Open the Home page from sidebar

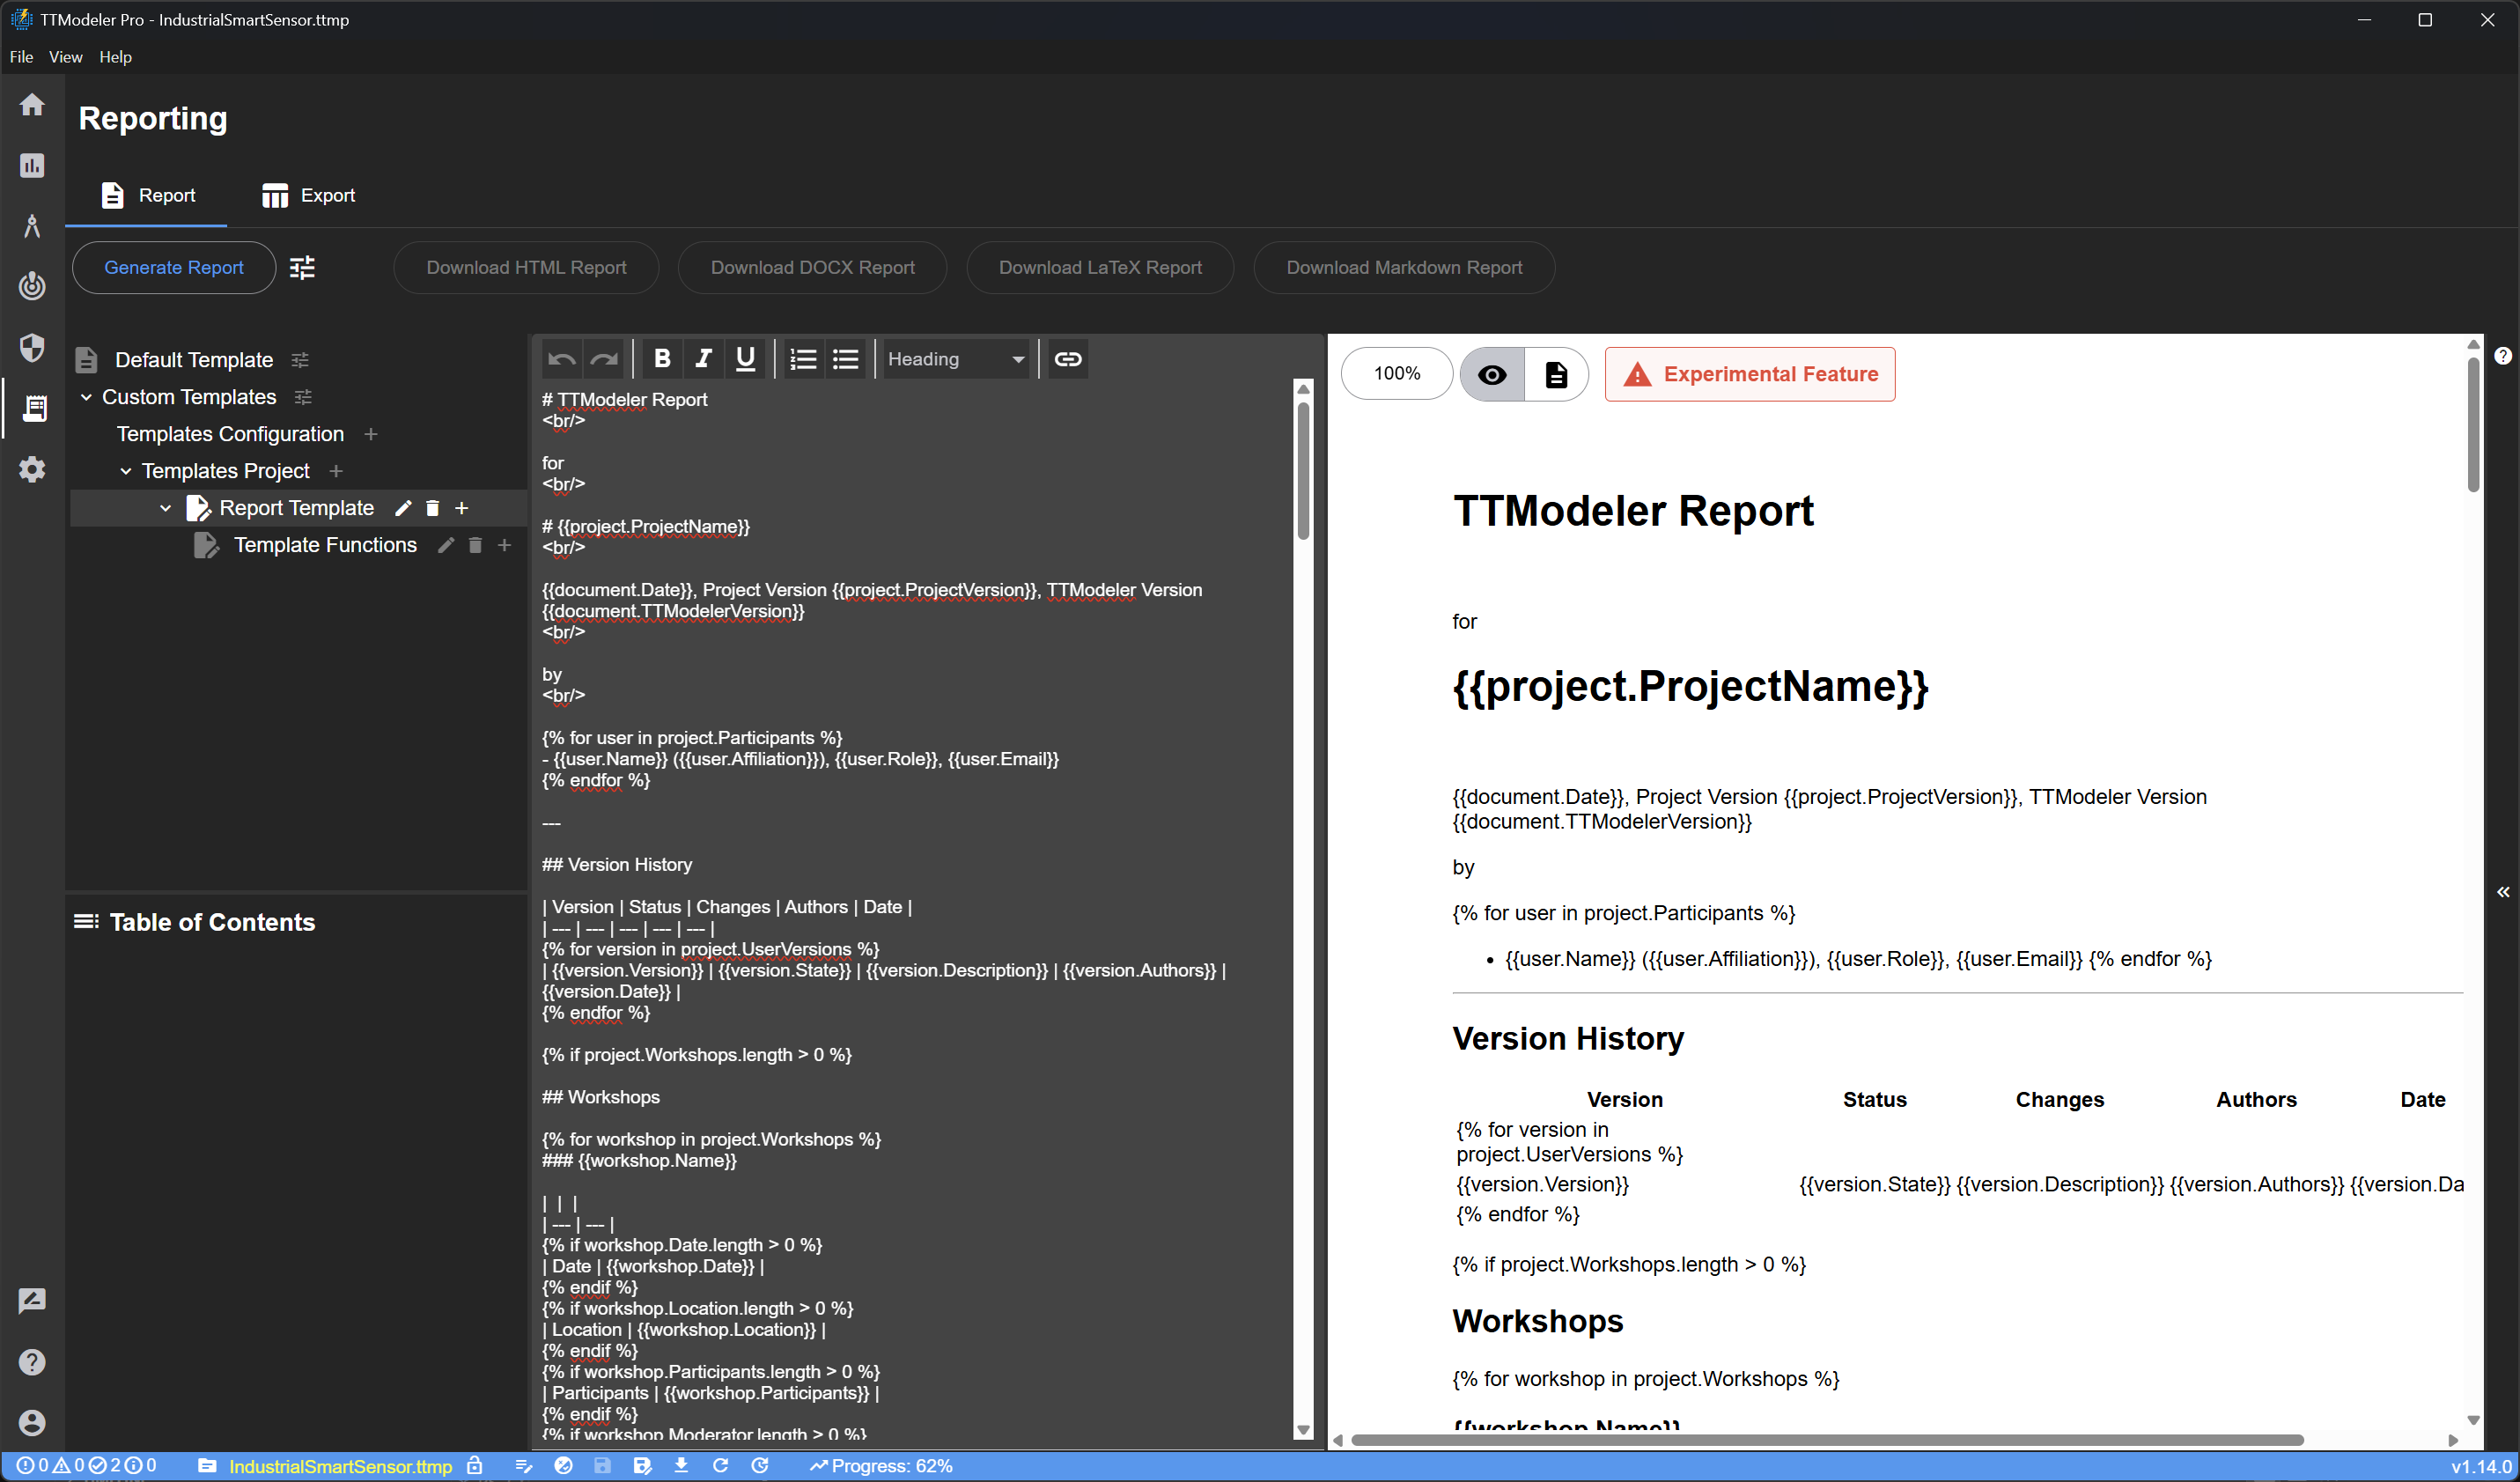click(x=32, y=105)
